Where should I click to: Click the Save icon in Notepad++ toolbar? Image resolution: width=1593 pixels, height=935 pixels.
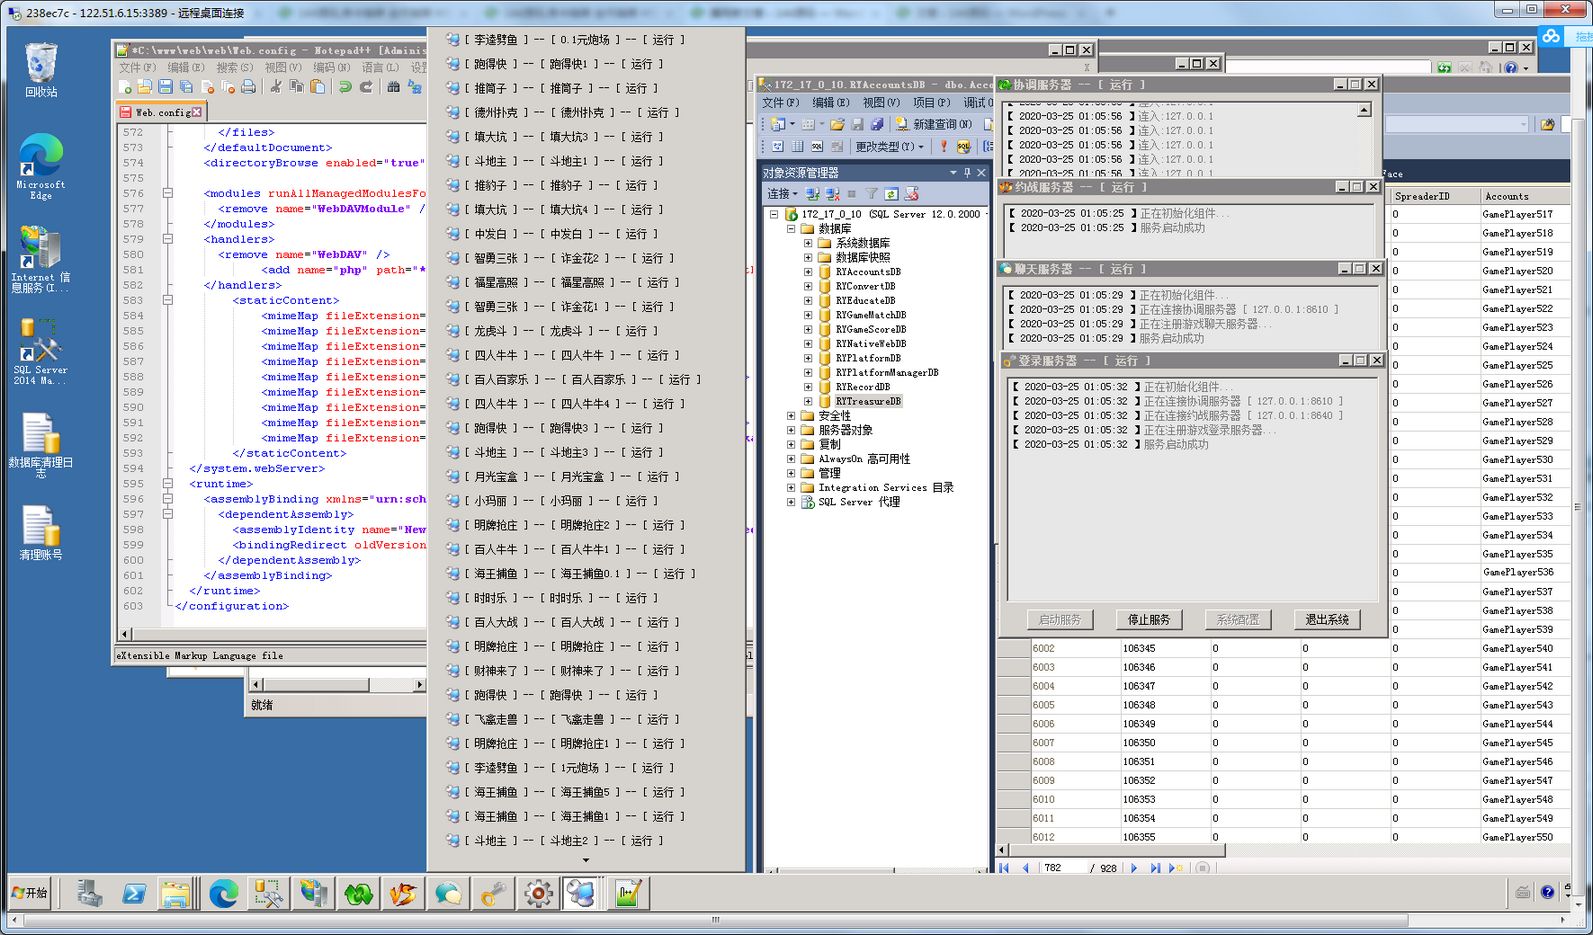[x=166, y=87]
